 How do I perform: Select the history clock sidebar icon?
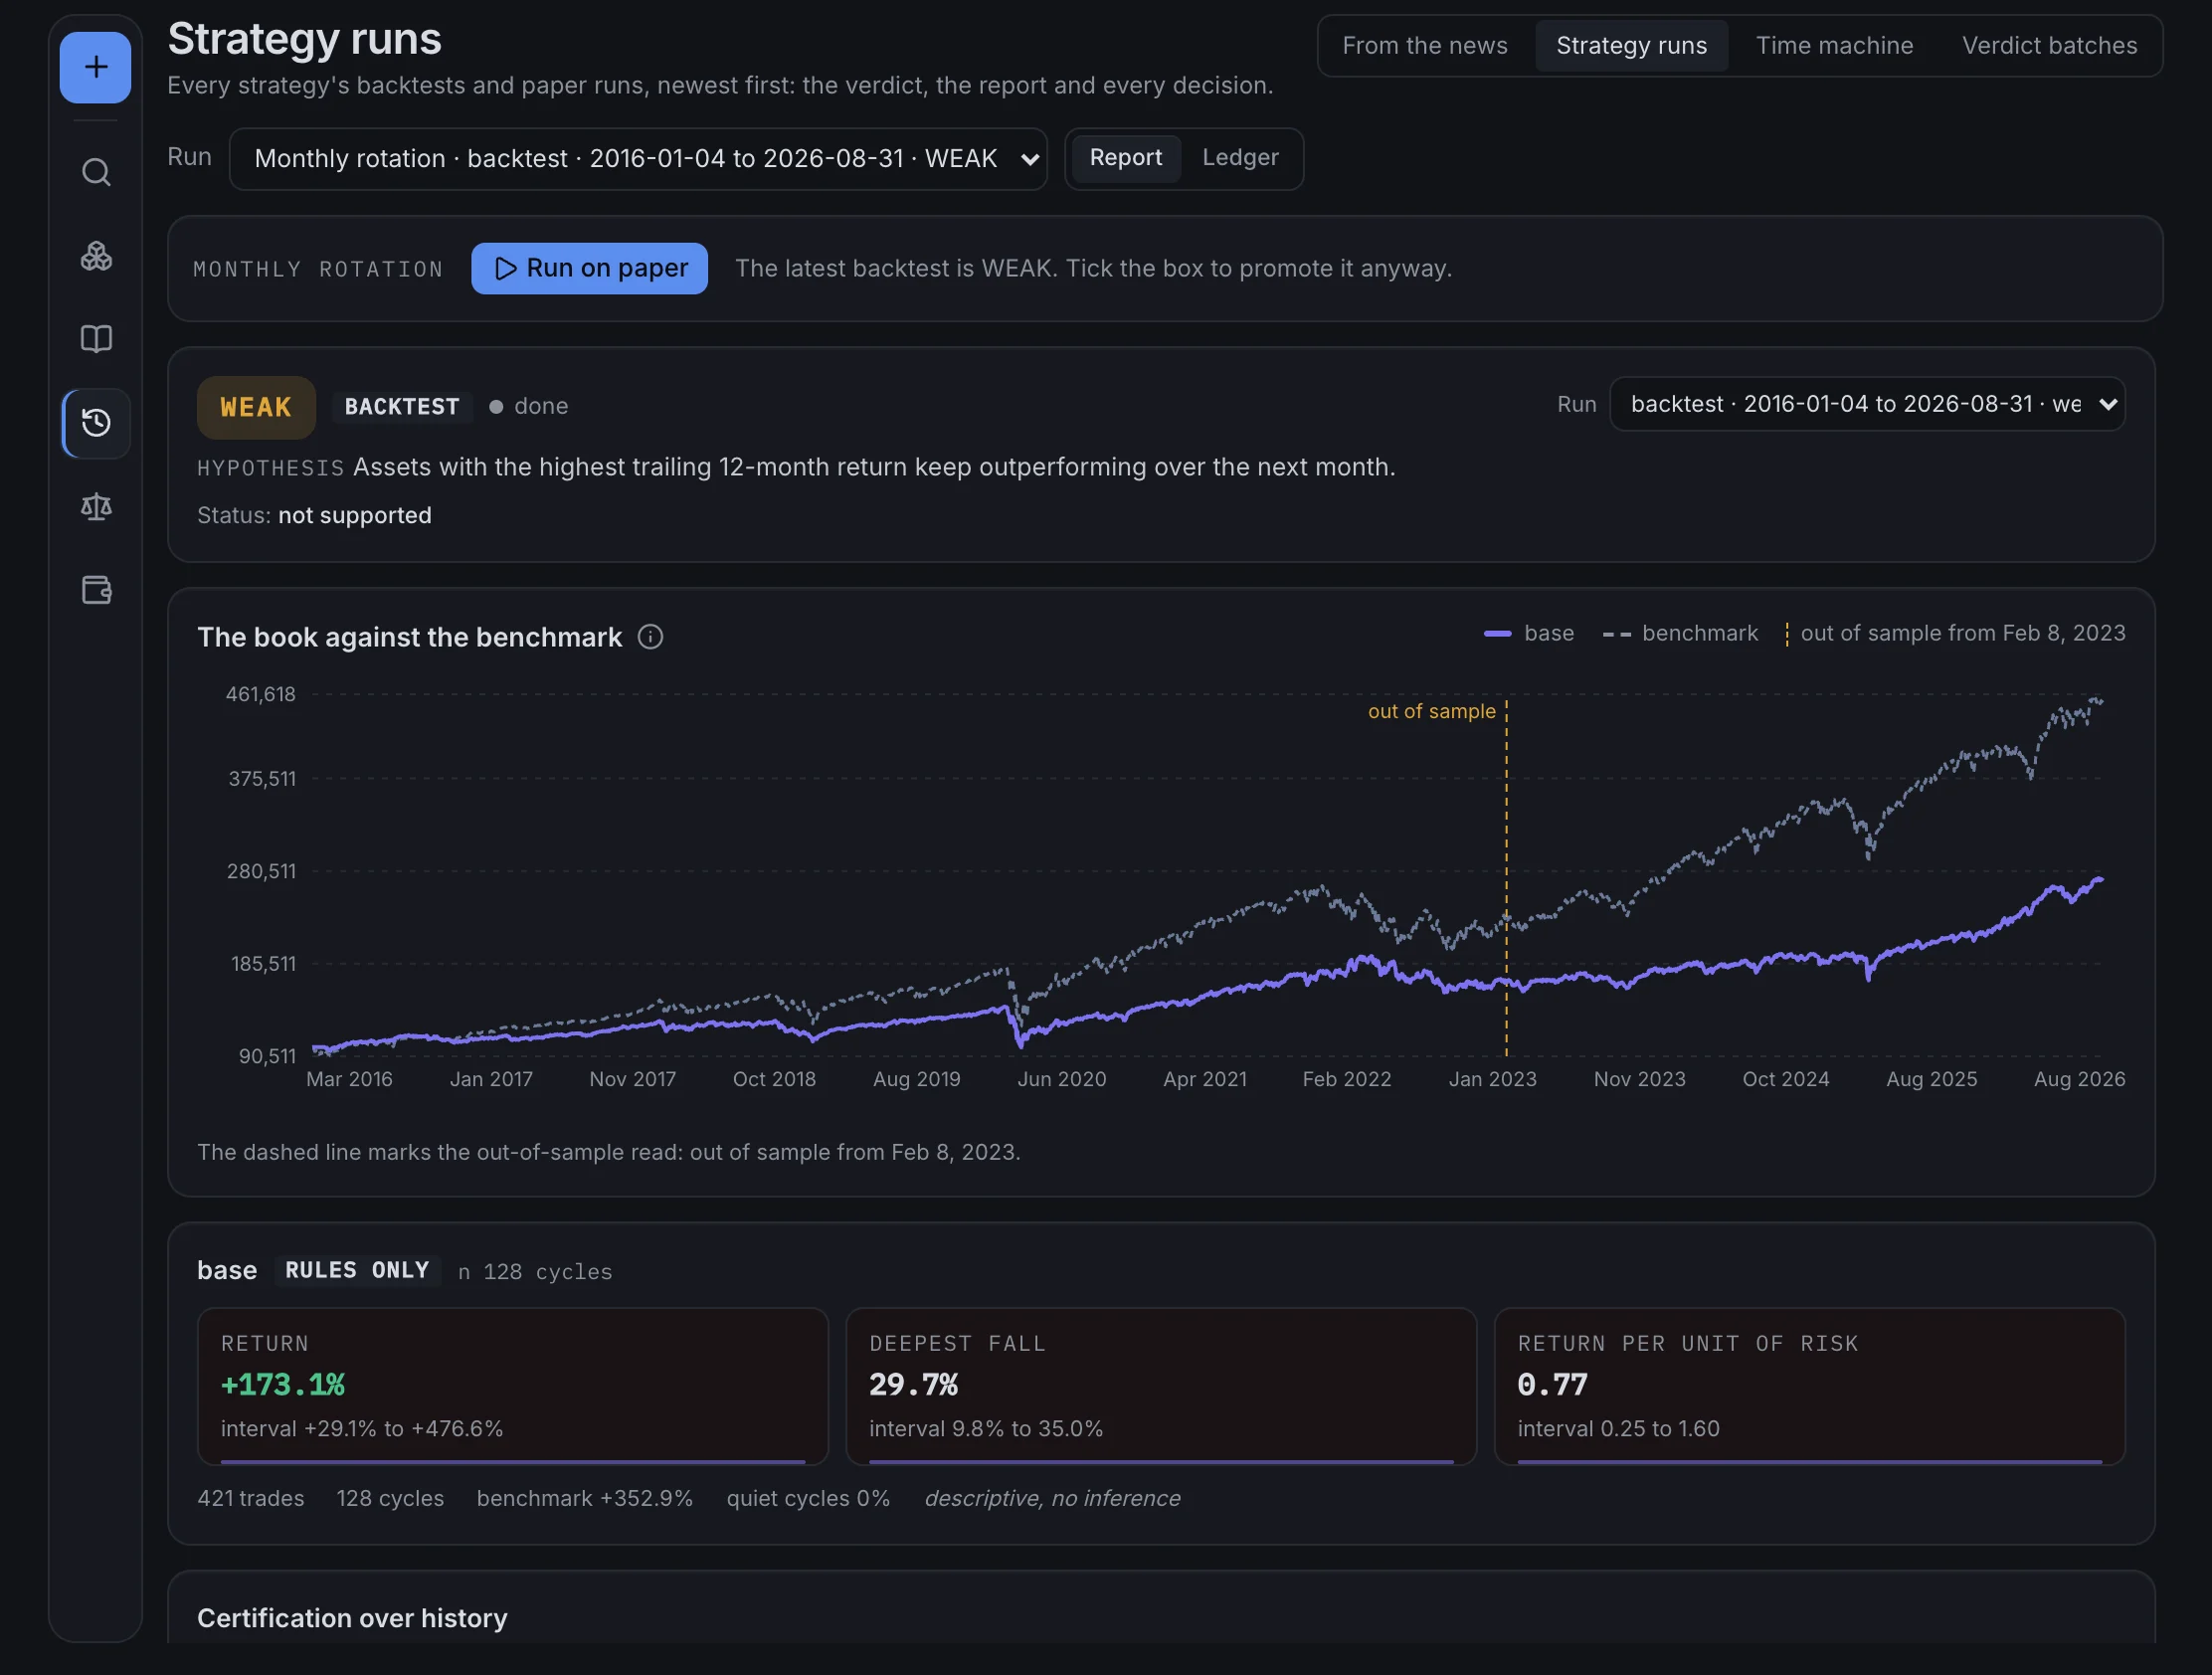[x=96, y=423]
